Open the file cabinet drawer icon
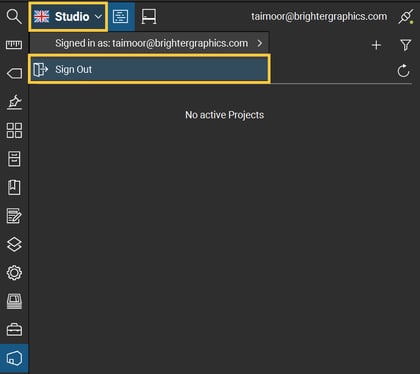Viewport: 420px width, 374px height. tap(14, 159)
